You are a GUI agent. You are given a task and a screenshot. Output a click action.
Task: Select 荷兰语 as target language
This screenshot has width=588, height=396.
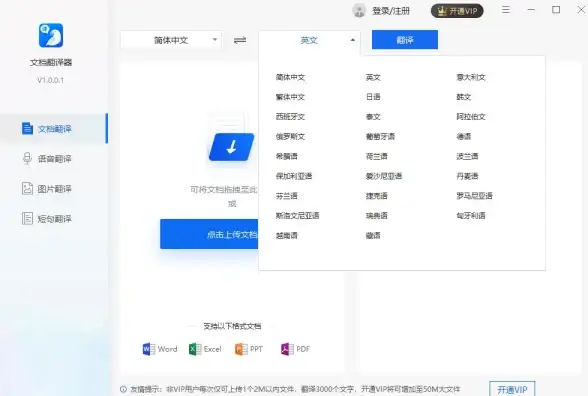(376, 156)
